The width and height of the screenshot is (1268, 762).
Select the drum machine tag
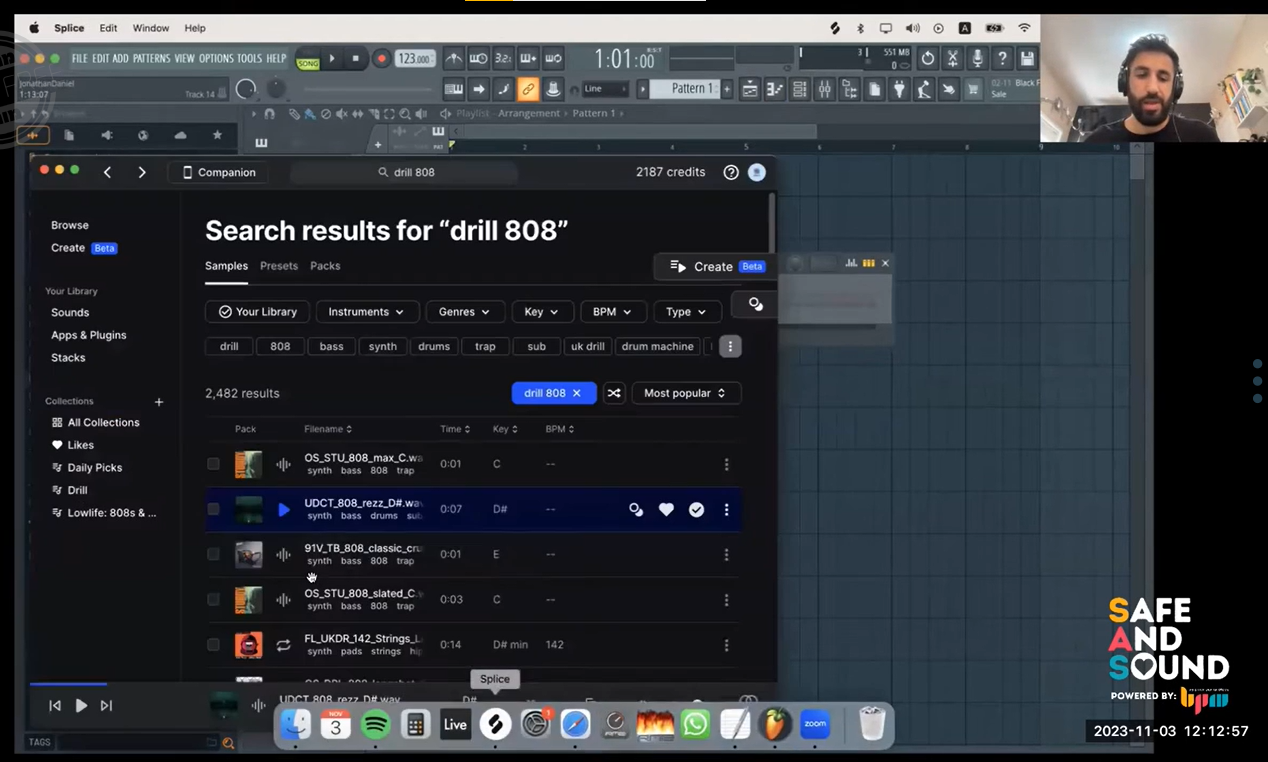tap(657, 346)
